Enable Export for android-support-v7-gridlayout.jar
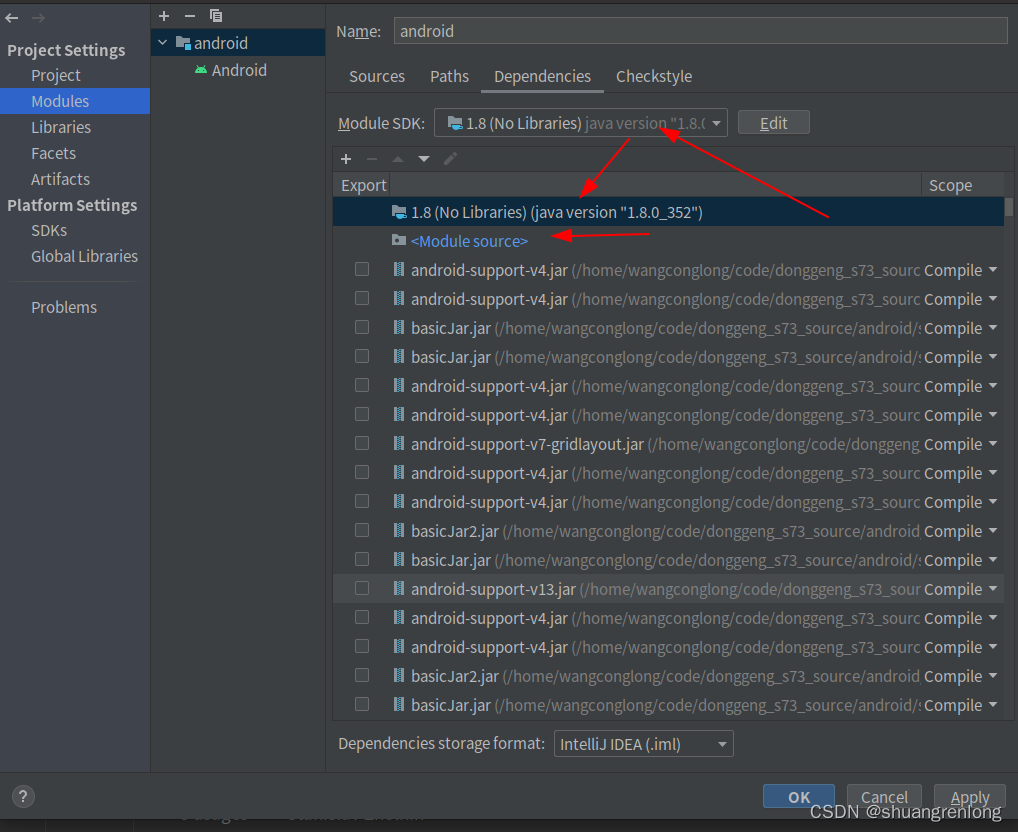Viewport: 1018px width, 832px height. click(x=362, y=443)
